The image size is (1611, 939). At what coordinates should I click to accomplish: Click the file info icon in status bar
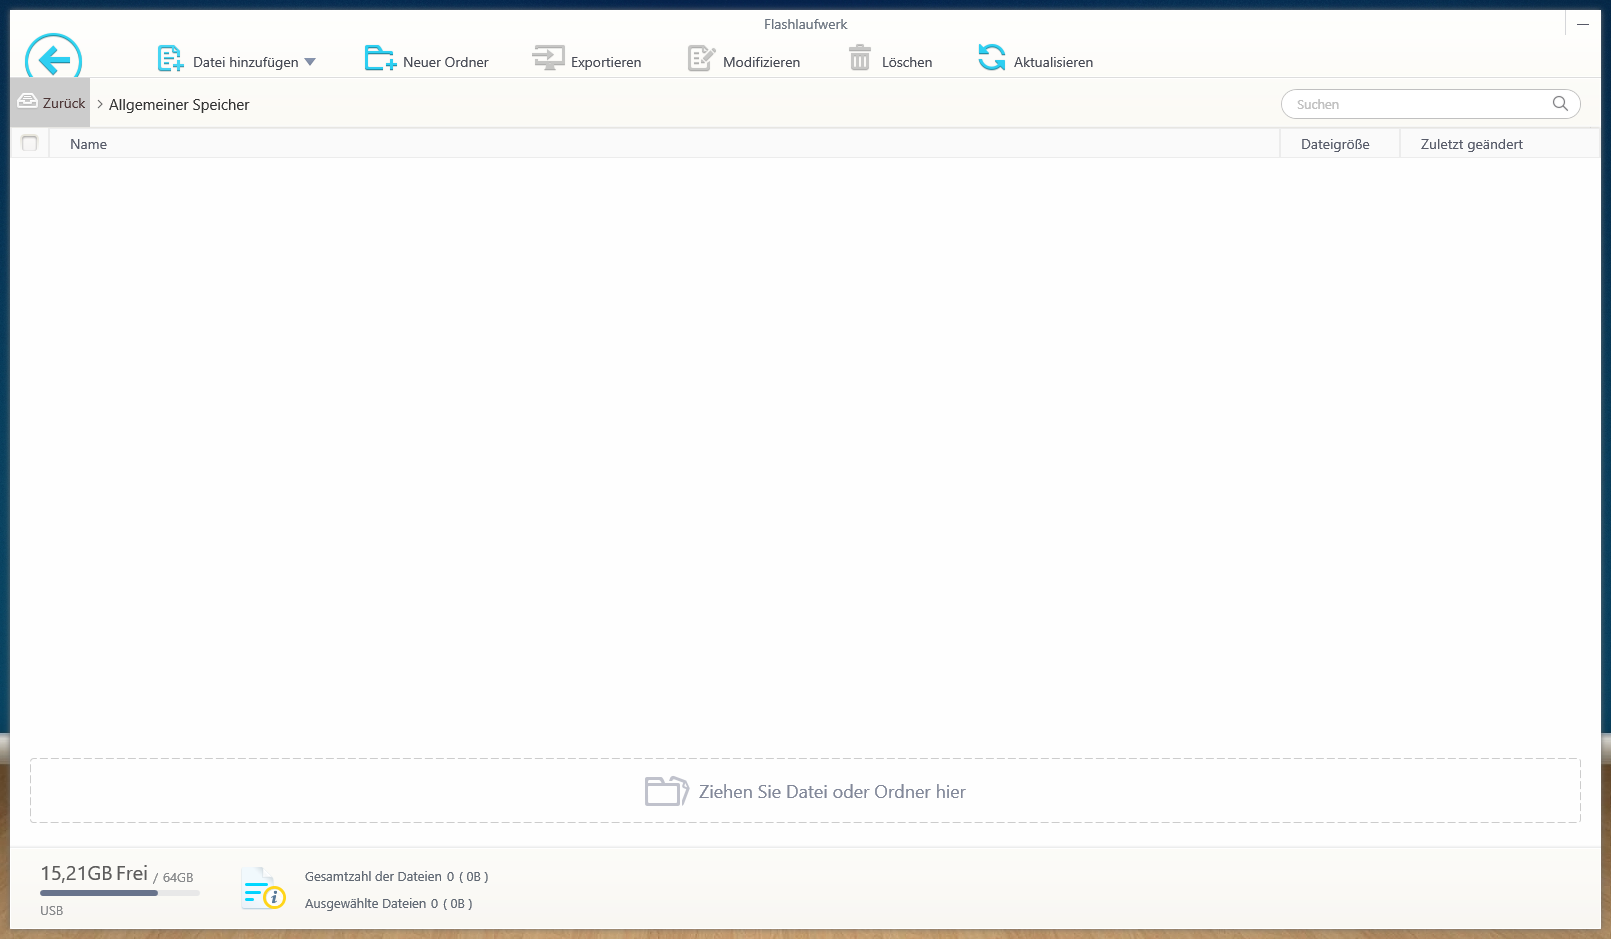pyautogui.click(x=263, y=889)
